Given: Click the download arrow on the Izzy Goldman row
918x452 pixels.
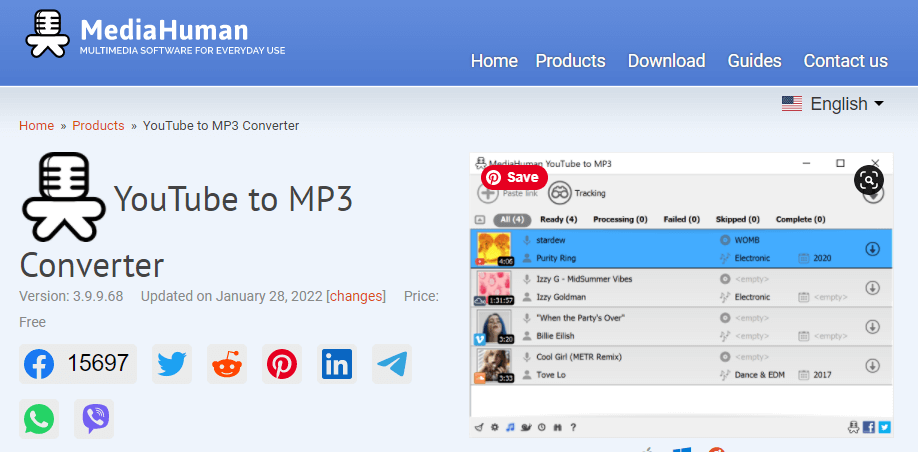Looking at the screenshot, I should coord(872,287).
